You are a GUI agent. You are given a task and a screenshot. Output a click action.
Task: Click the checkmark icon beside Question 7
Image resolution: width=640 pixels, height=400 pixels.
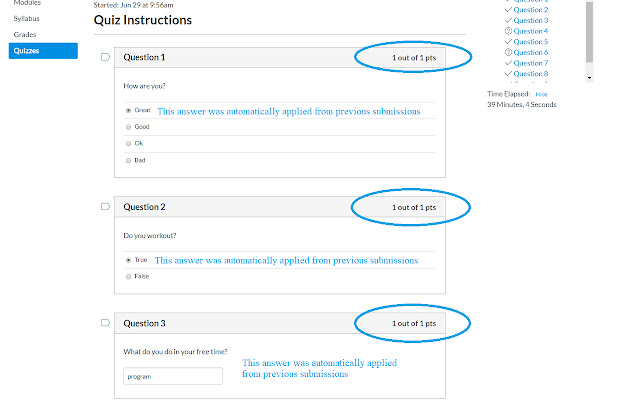510,63
